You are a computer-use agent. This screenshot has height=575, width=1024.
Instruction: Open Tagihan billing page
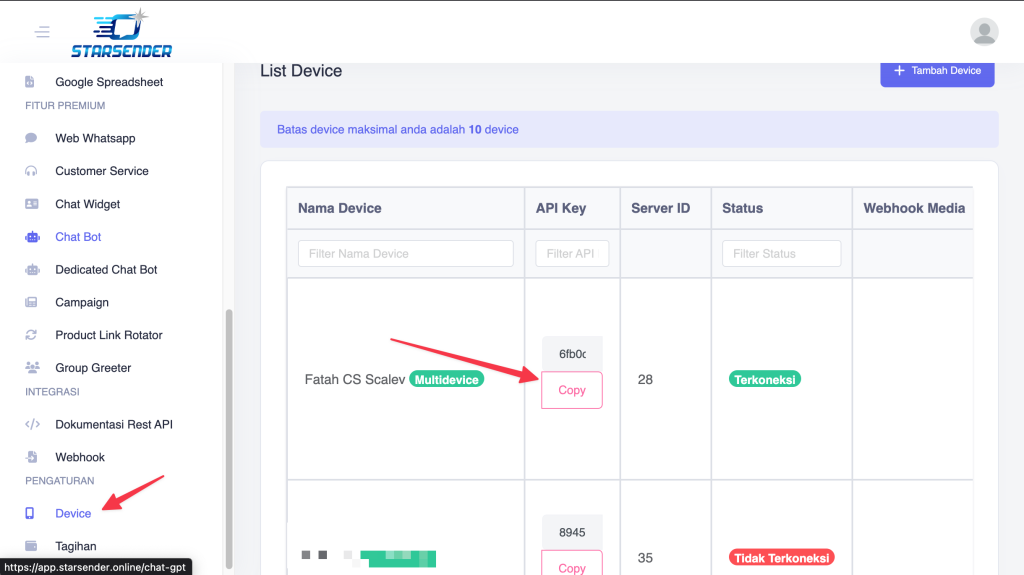[x=76, y=546]
